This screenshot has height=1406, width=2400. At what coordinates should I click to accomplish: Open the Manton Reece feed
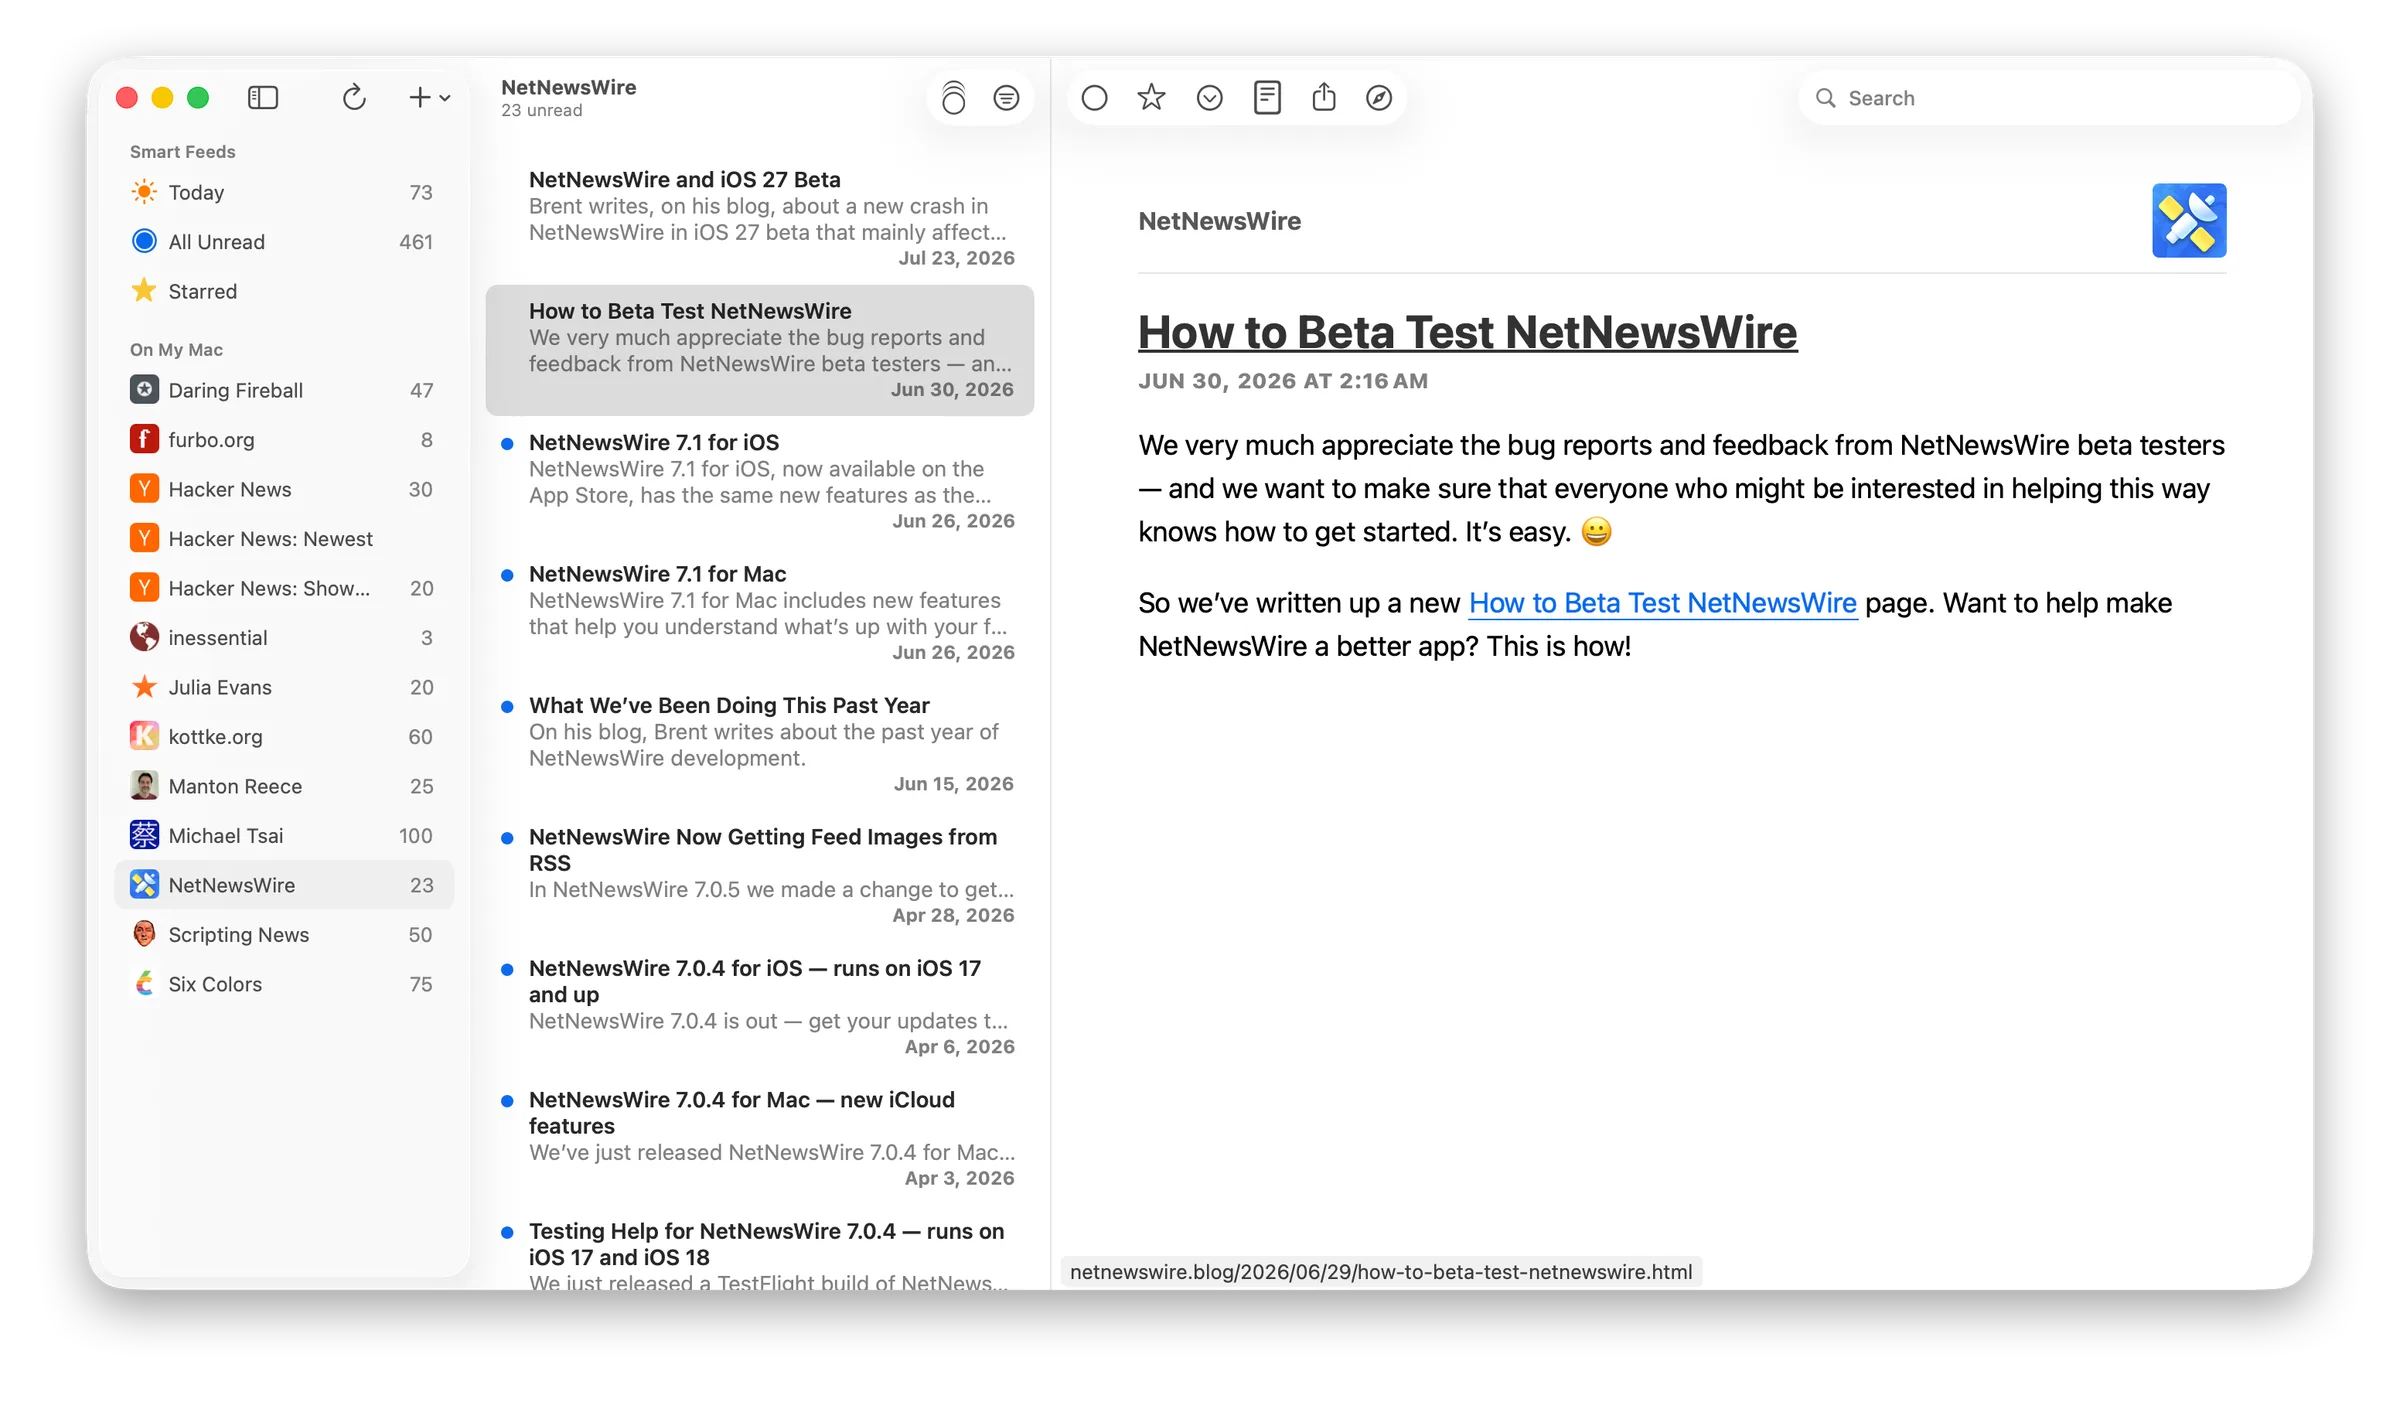click(x=284, y=786)
